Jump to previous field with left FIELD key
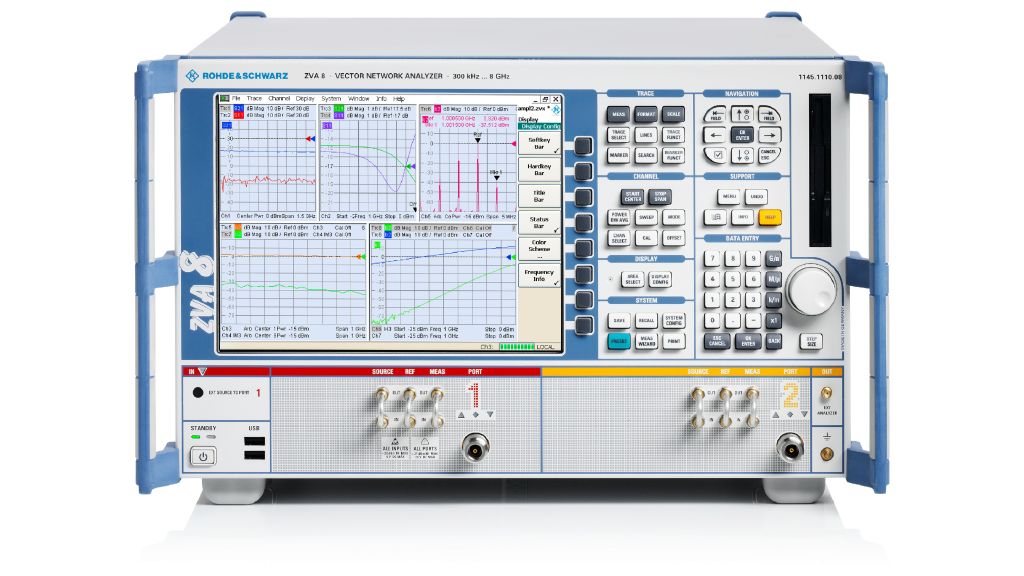 715,115
